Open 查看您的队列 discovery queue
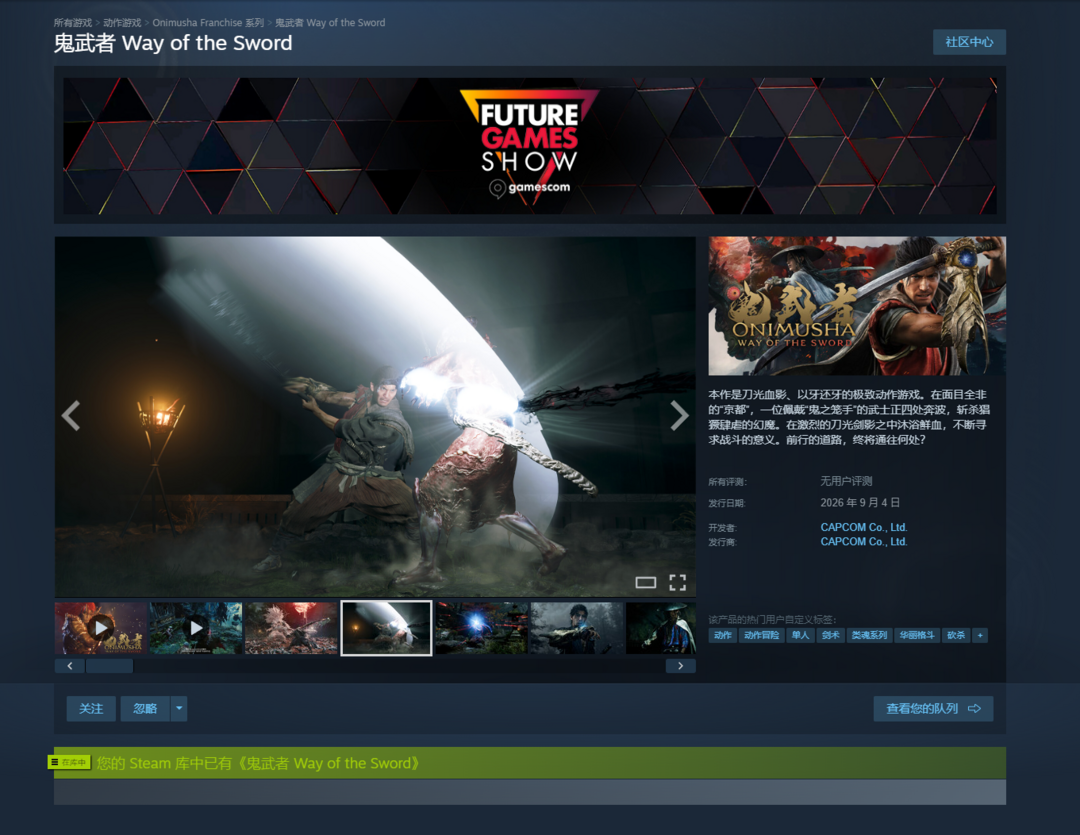Image resolution: width=1080 pixels, height=835 pixels. [x=933, y=708]
